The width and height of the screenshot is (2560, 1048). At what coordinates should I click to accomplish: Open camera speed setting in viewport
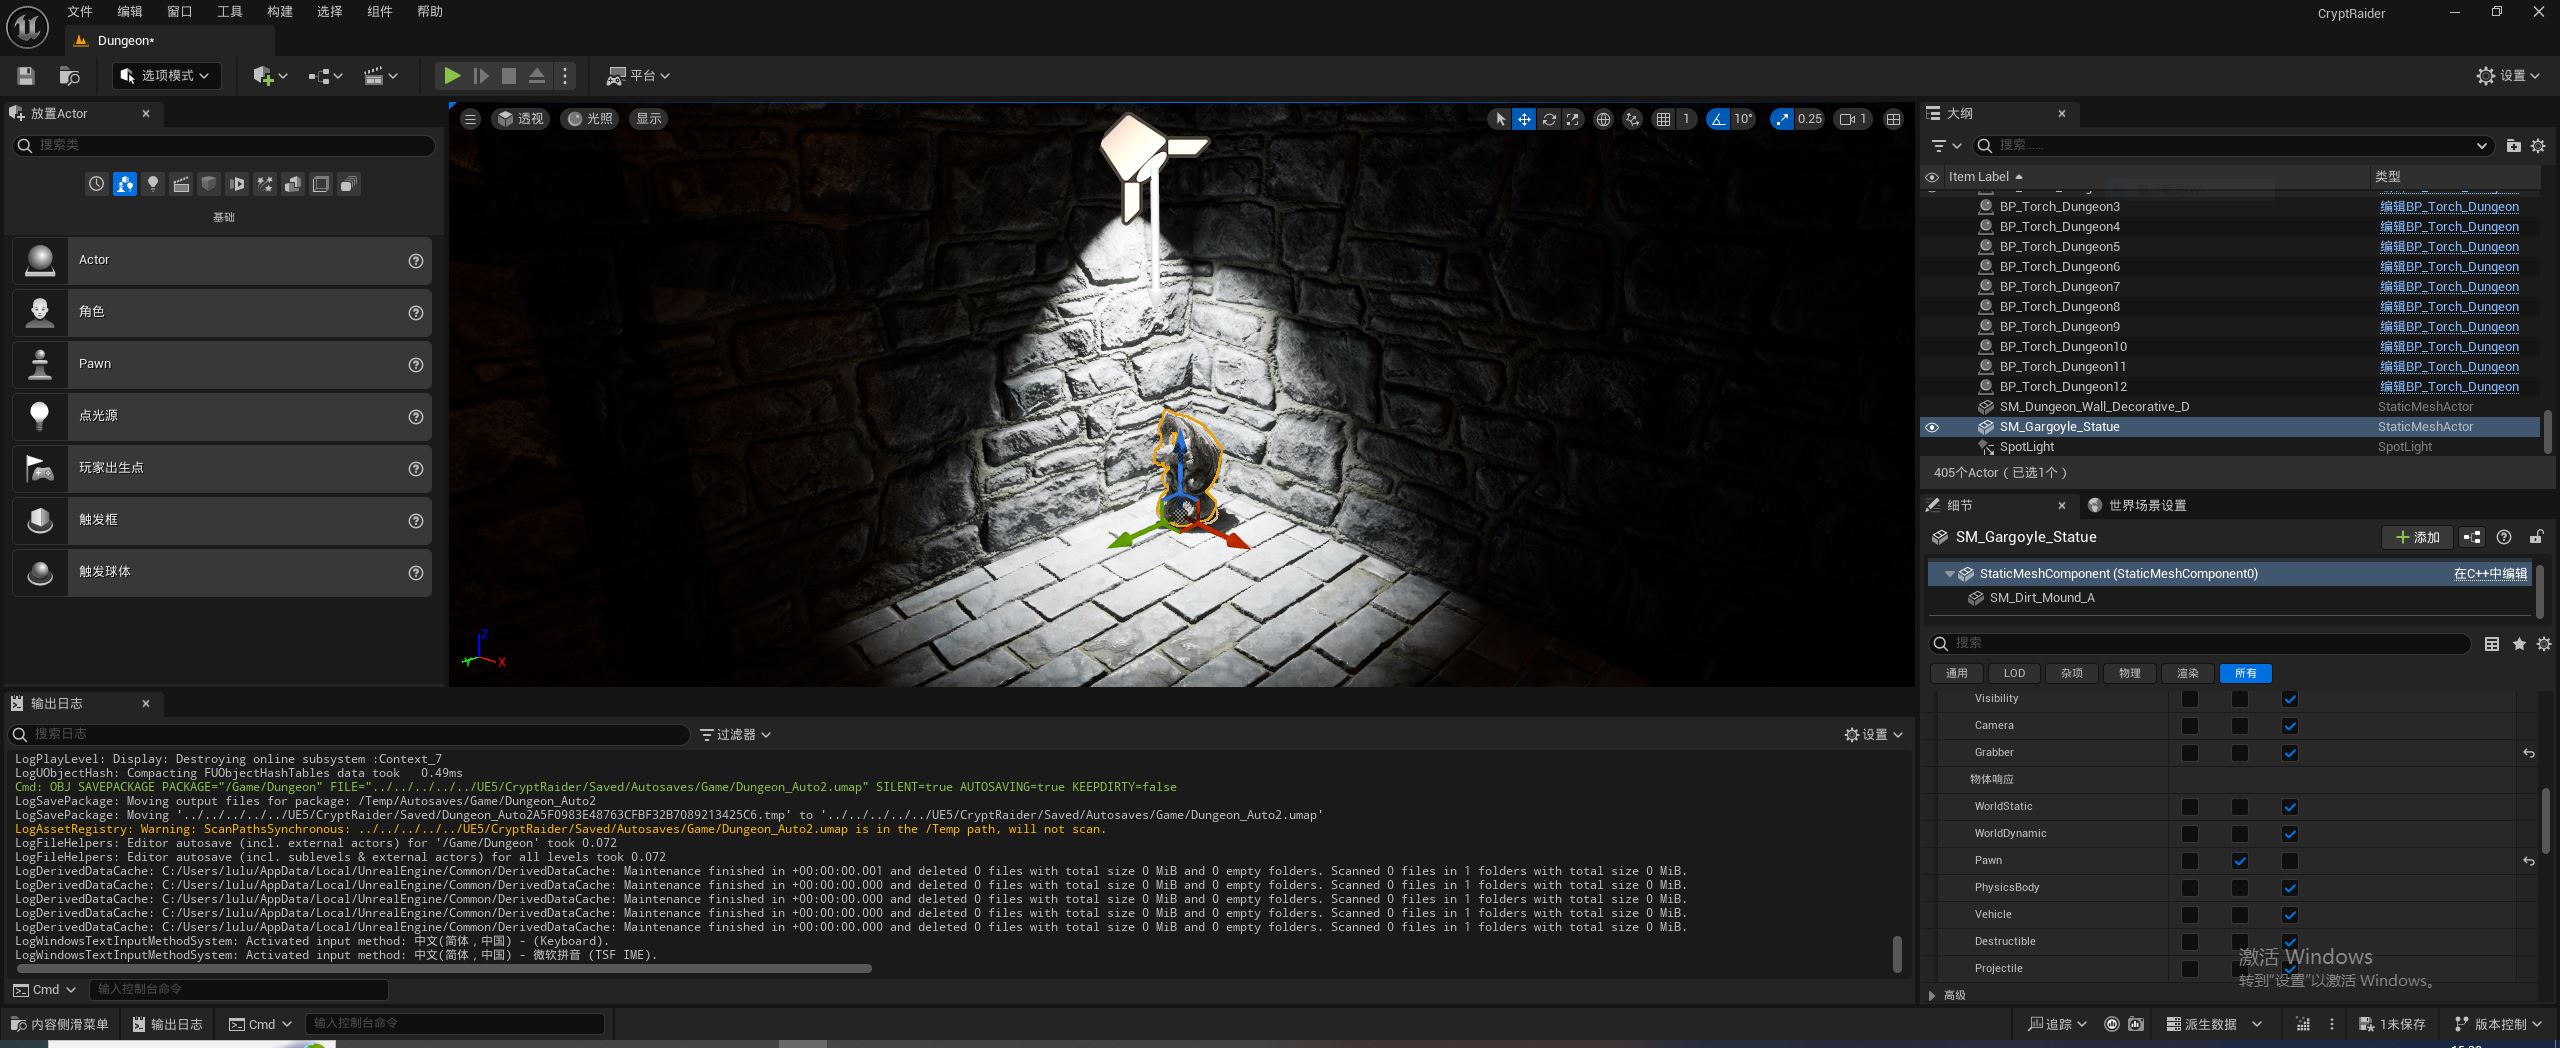1853,119
